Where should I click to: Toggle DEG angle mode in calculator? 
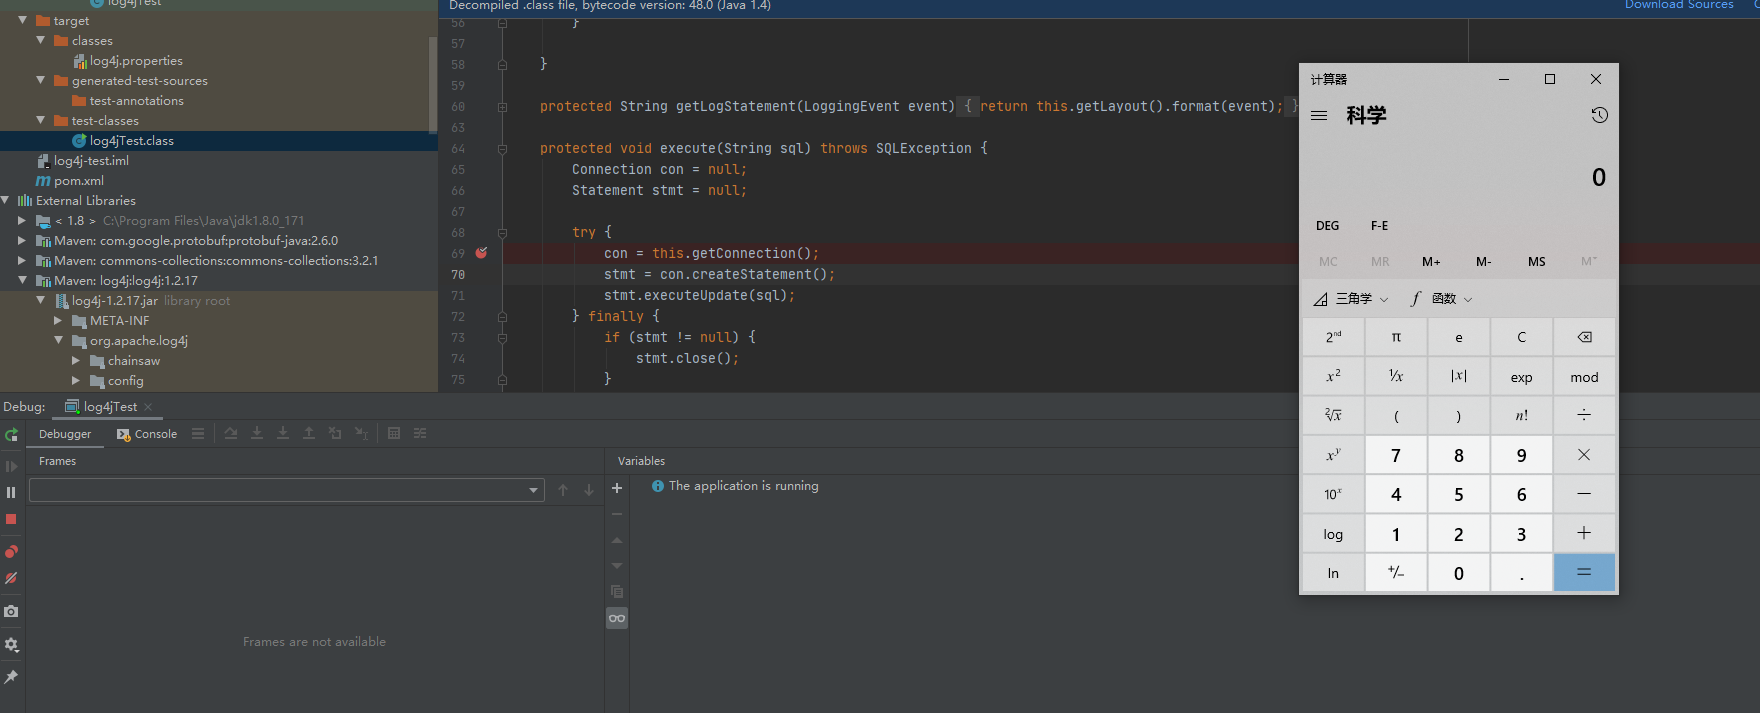click(1327, 226)
